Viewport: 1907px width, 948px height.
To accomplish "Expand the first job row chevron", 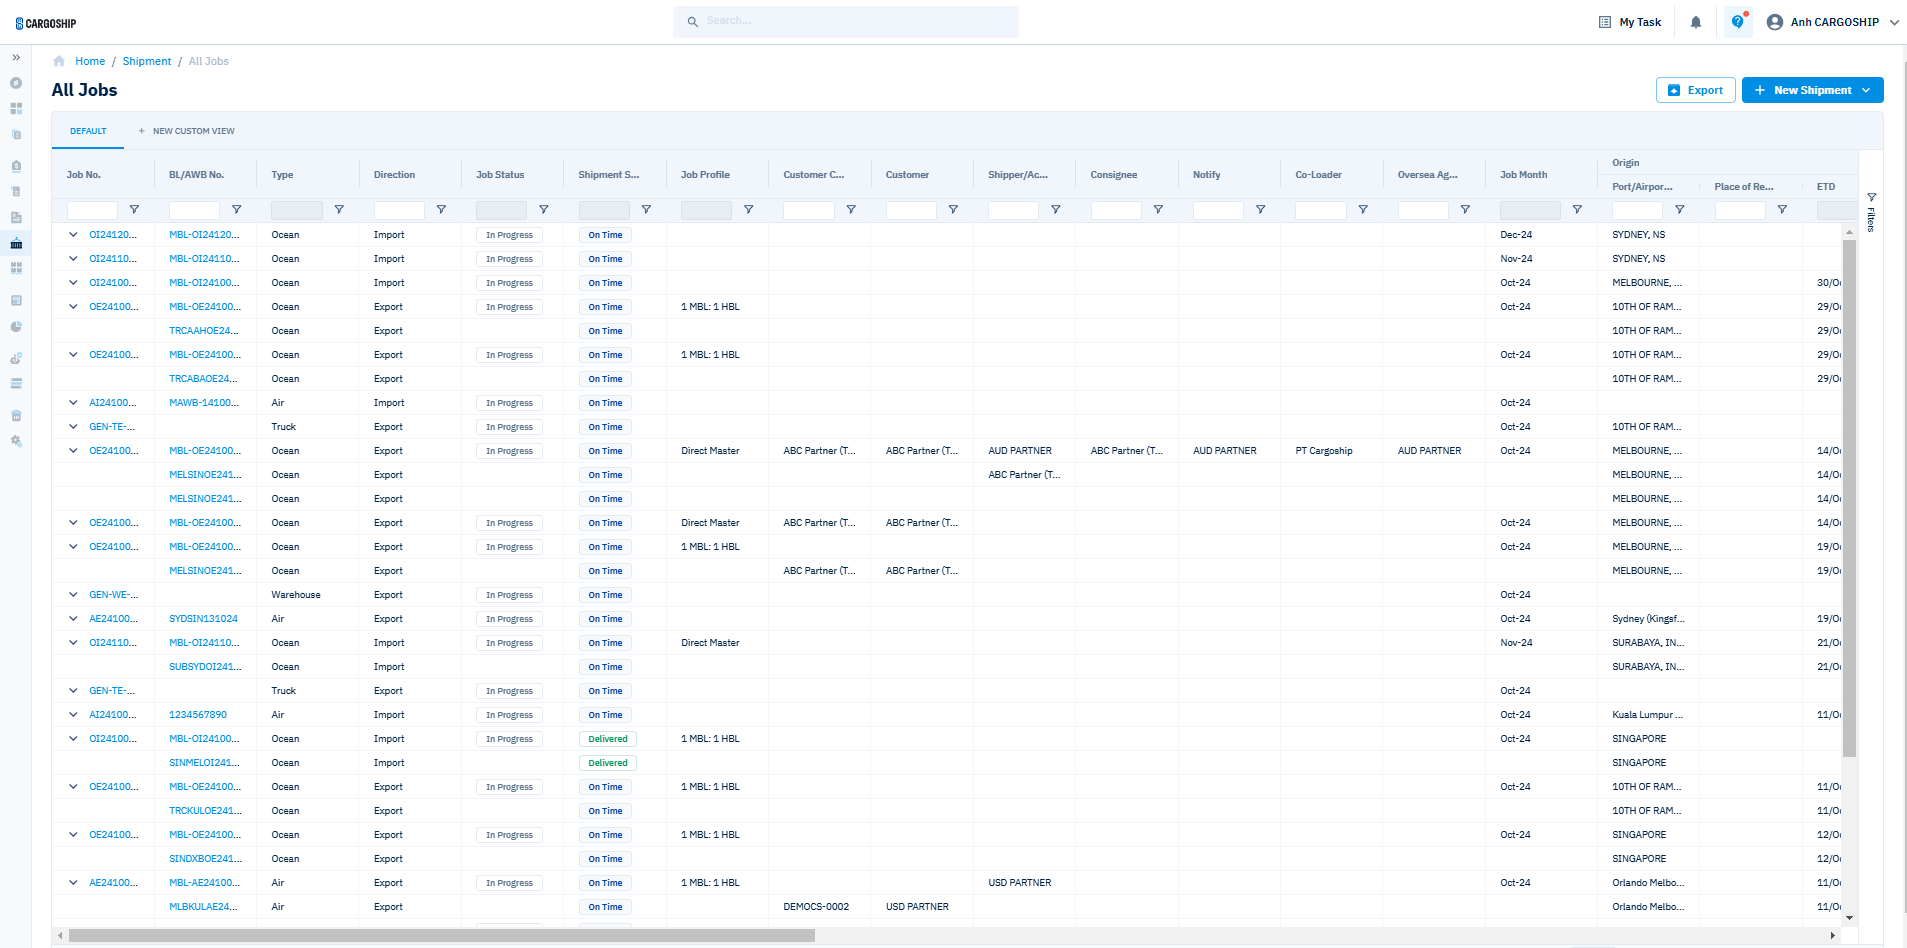I will click(x=73, y=235).
